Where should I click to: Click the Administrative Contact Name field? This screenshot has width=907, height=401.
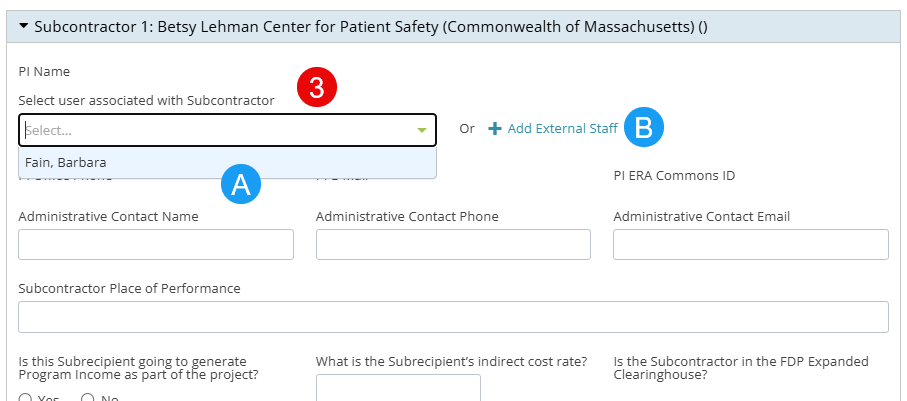156,244
